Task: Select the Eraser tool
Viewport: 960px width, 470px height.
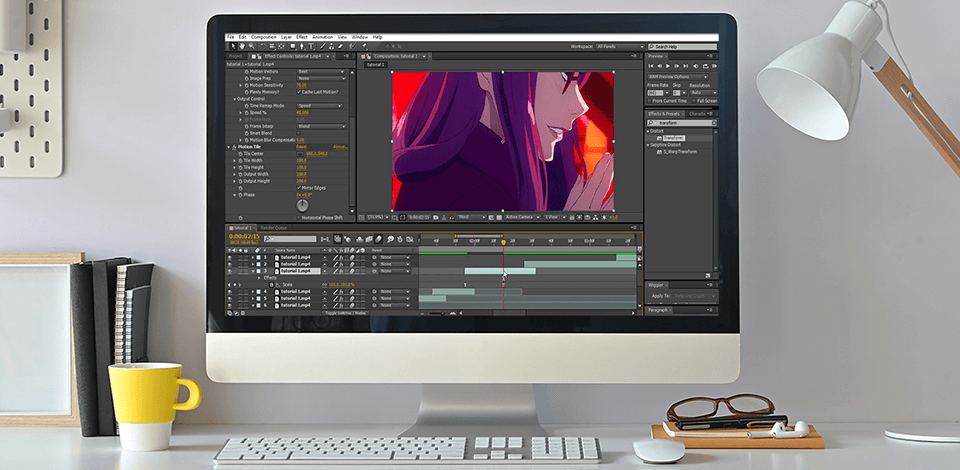Action: click(340, 47)
